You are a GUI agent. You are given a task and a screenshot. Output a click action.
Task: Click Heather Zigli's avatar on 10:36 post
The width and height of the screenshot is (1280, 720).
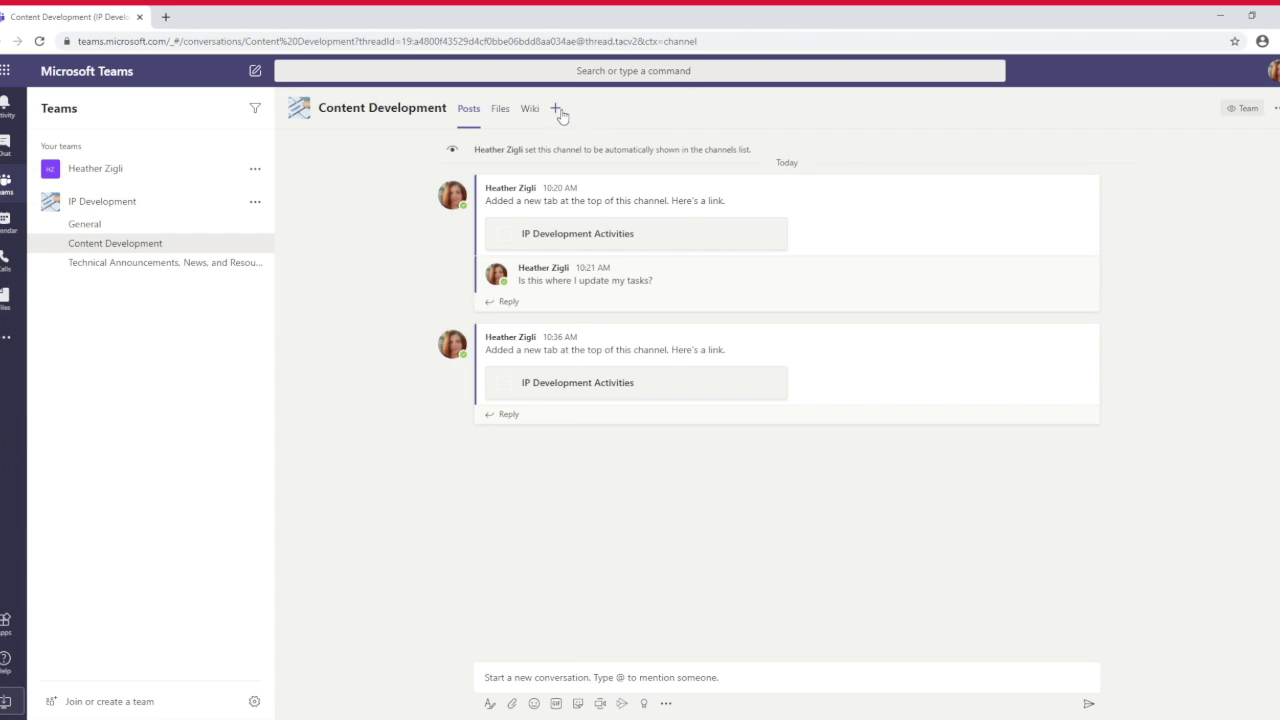452,344
